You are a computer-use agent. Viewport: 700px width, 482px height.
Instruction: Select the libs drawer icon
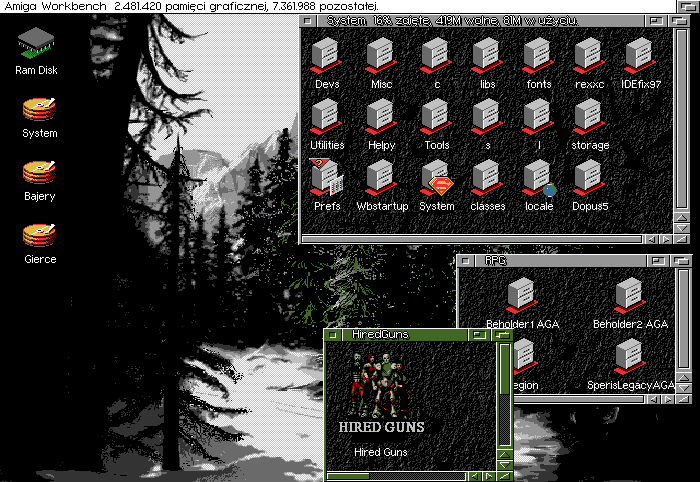[x=487, y=63]
